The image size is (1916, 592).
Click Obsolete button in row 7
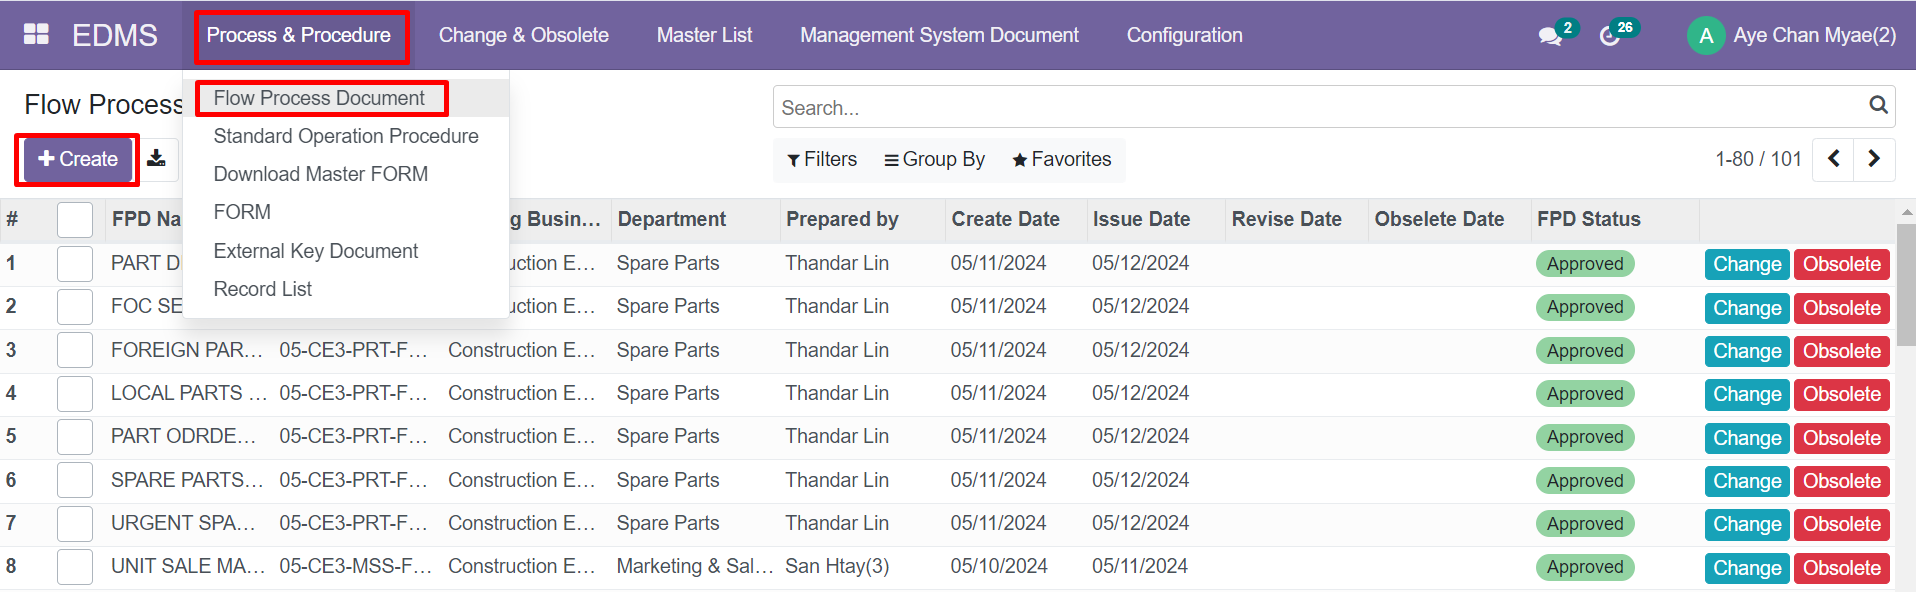1841,524
